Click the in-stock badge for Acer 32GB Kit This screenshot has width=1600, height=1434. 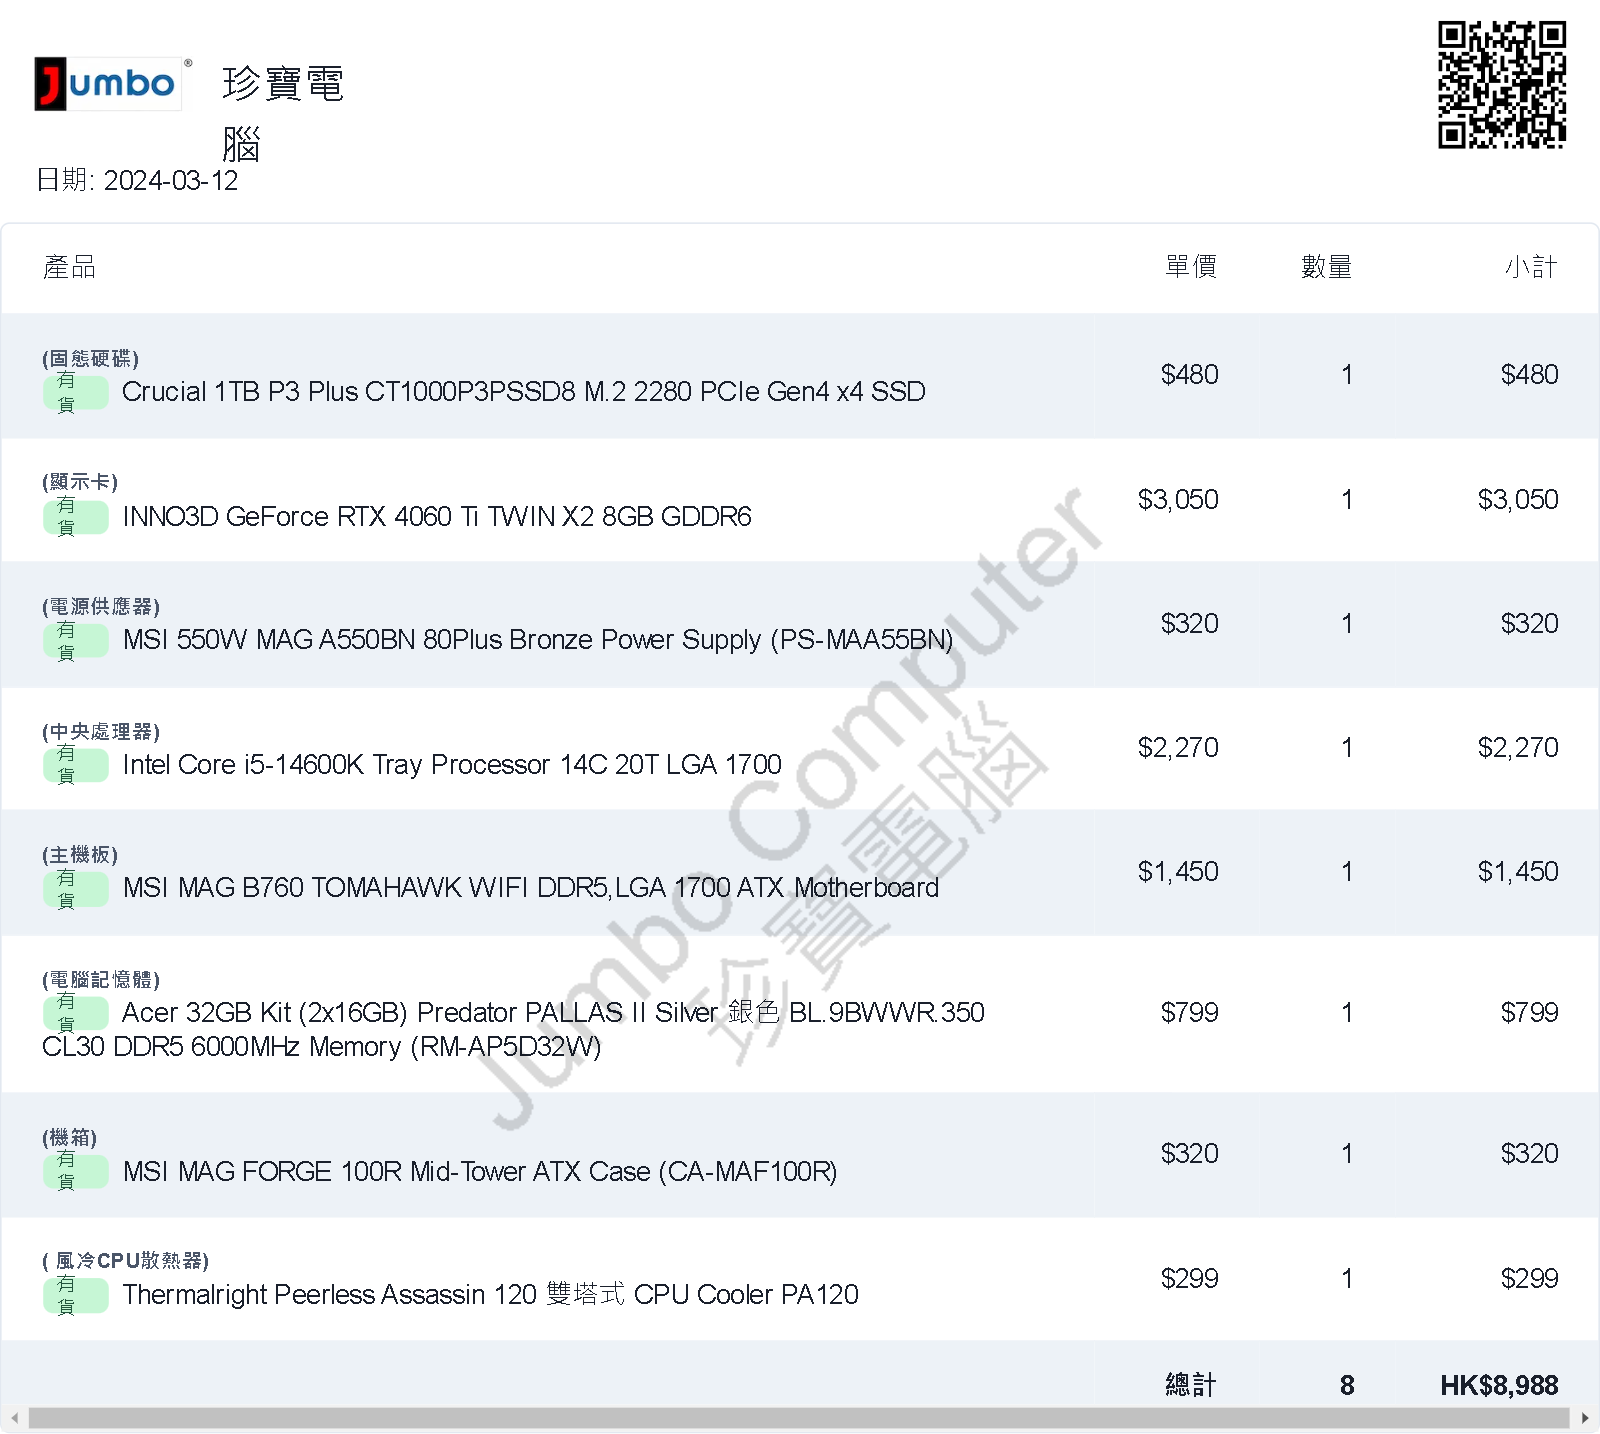pyautogui.click(x=76, y=1013)
